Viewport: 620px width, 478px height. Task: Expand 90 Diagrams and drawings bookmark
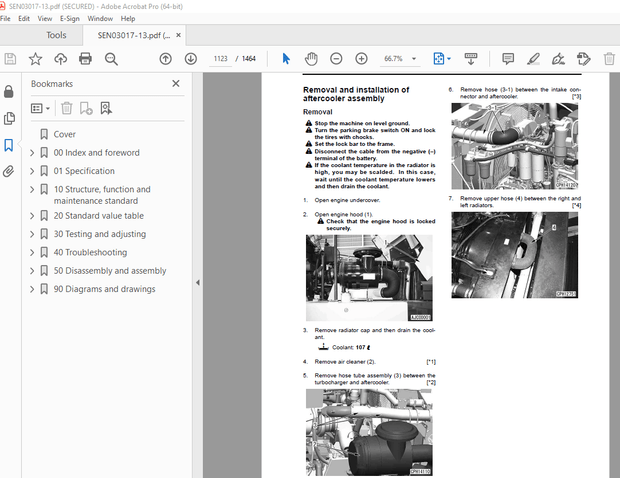click(32, 289)
